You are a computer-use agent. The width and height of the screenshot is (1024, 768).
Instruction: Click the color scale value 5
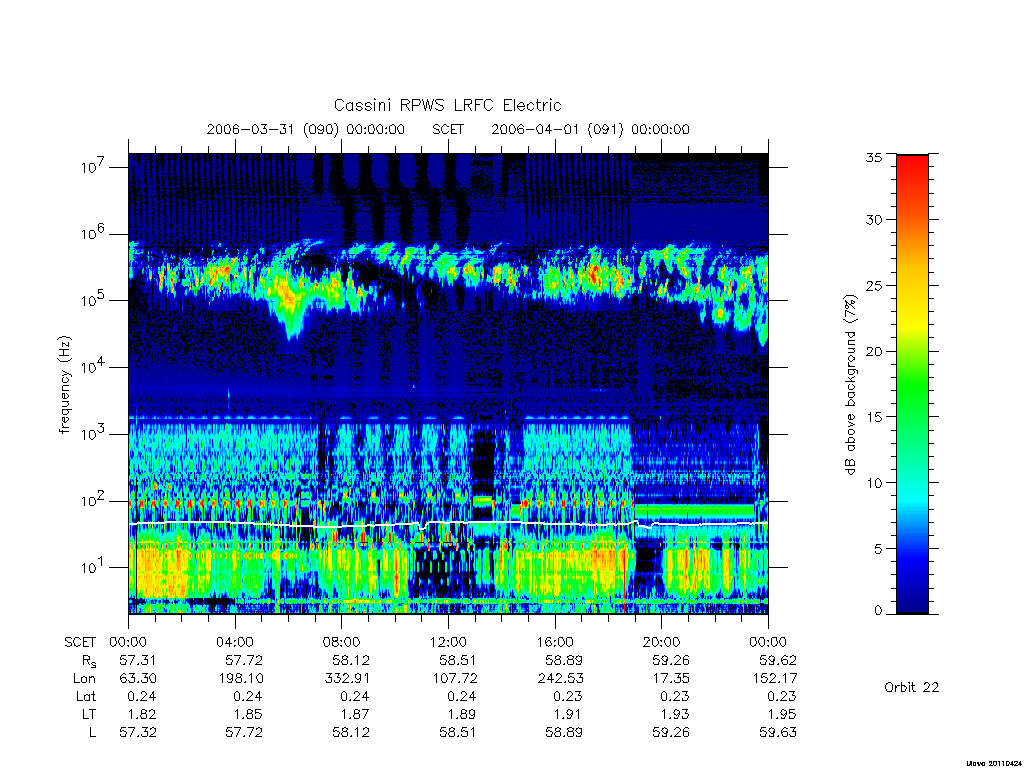878,549
